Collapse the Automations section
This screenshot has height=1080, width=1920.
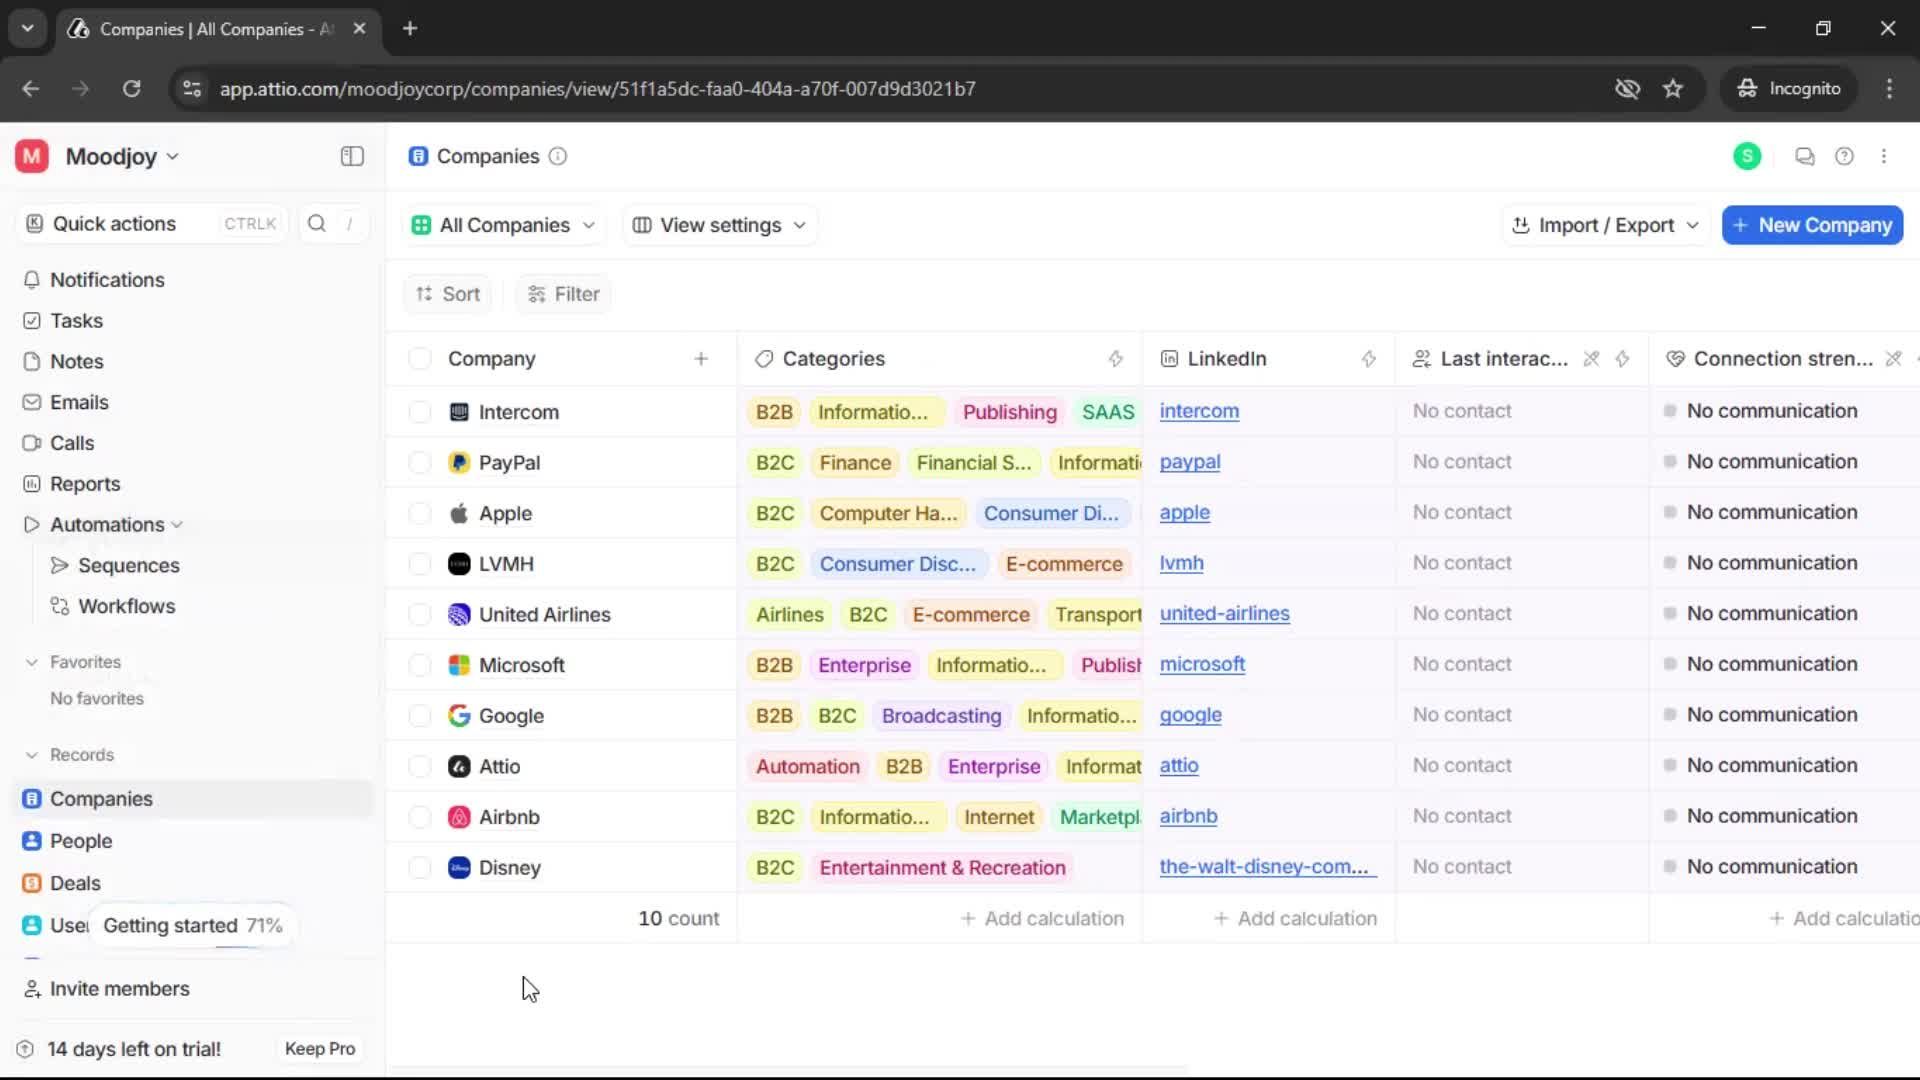point(177,524)
